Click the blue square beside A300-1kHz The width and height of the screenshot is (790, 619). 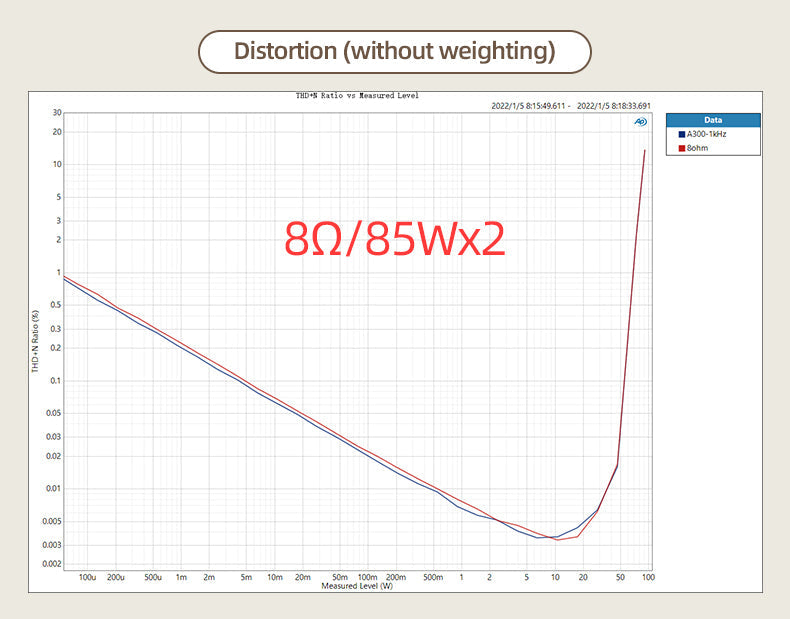click(681, 133)
